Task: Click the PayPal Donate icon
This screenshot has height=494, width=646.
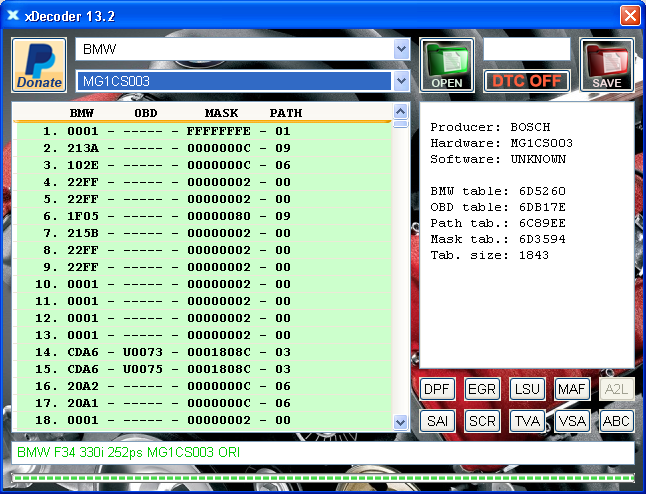Action: pyautogui.click(x=39, y=65)
